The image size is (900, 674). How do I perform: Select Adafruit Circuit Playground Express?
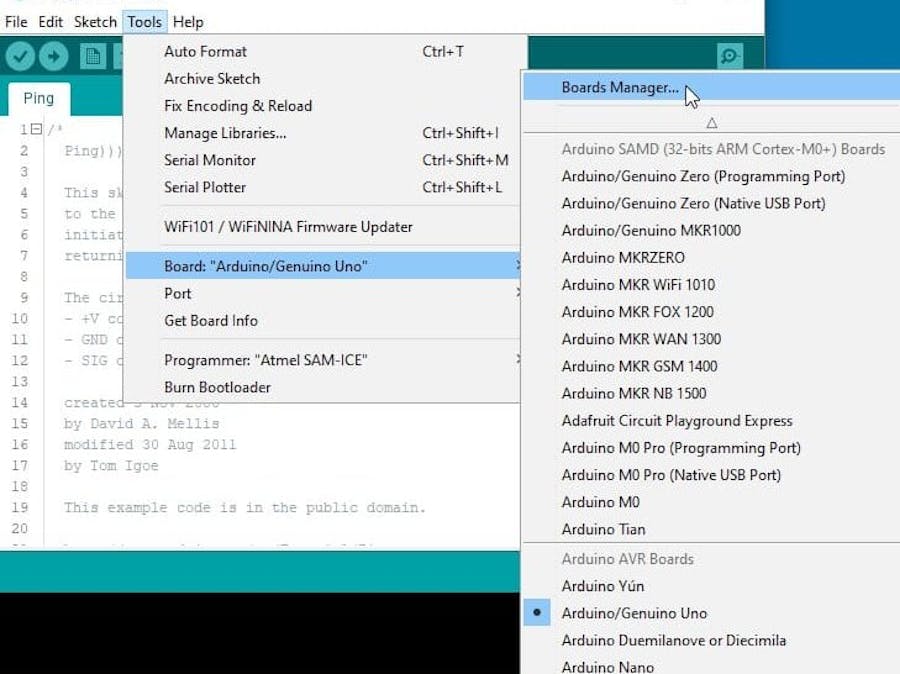(712, 421)
